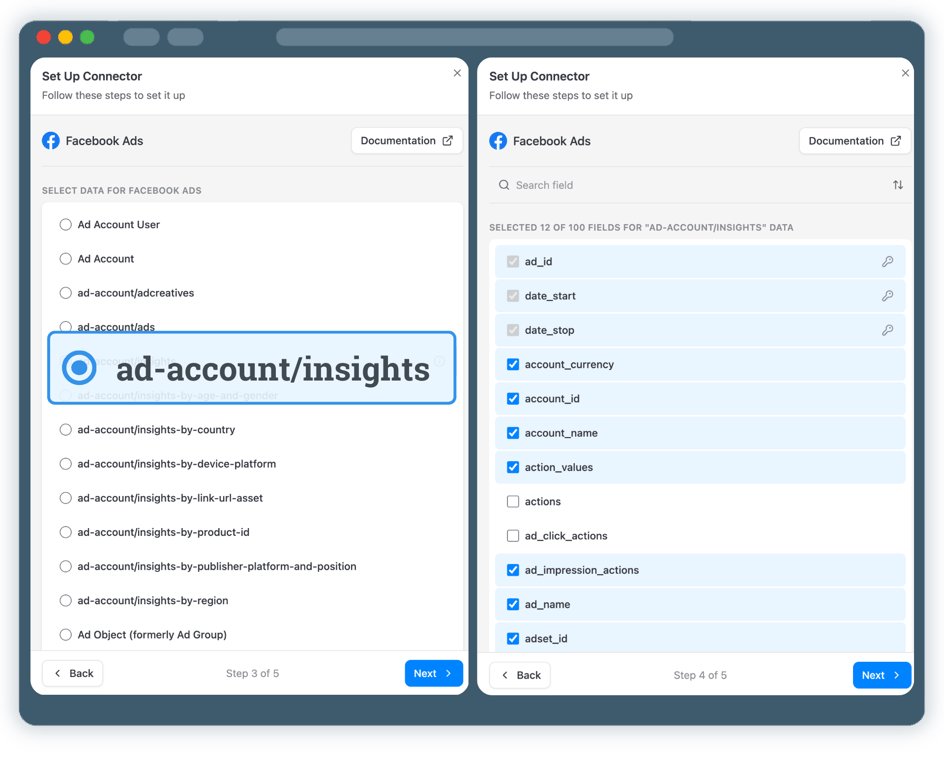The width and height of the screenshot is (944, 768).
Task: Uncheck the account_currency field
Action: [x=513, y=364]
